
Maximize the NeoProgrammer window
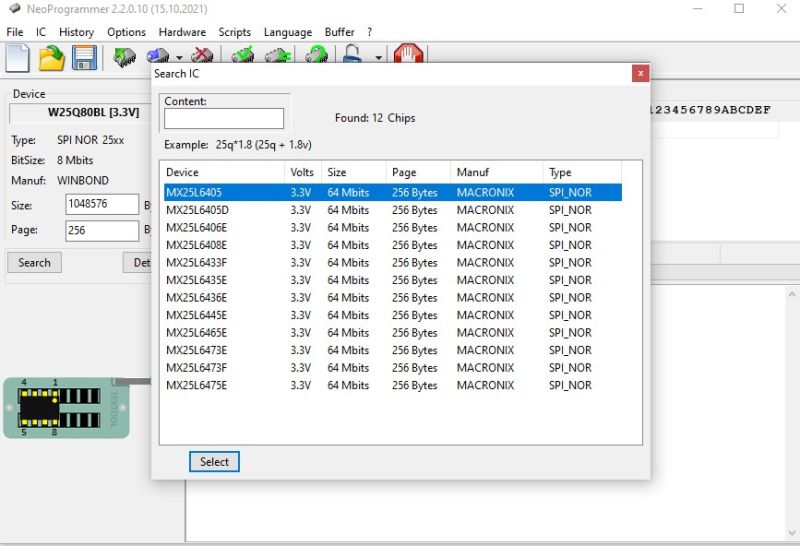pos(739,9)
